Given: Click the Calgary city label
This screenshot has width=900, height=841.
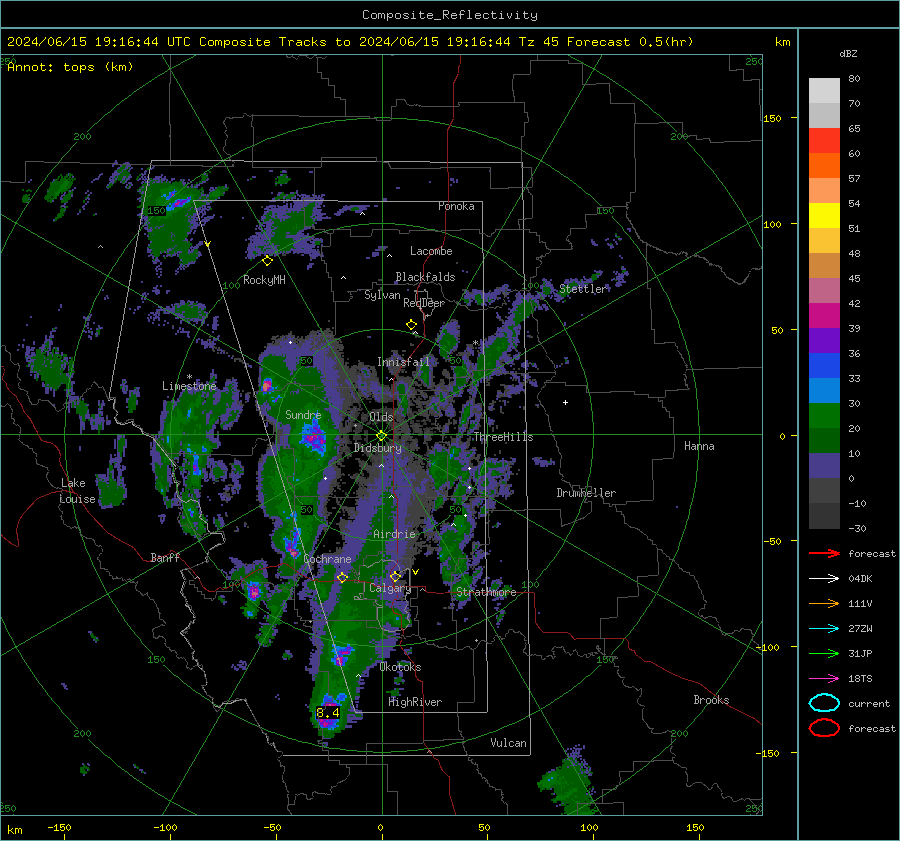Looking at the screenshot, I should click(390, 588).
